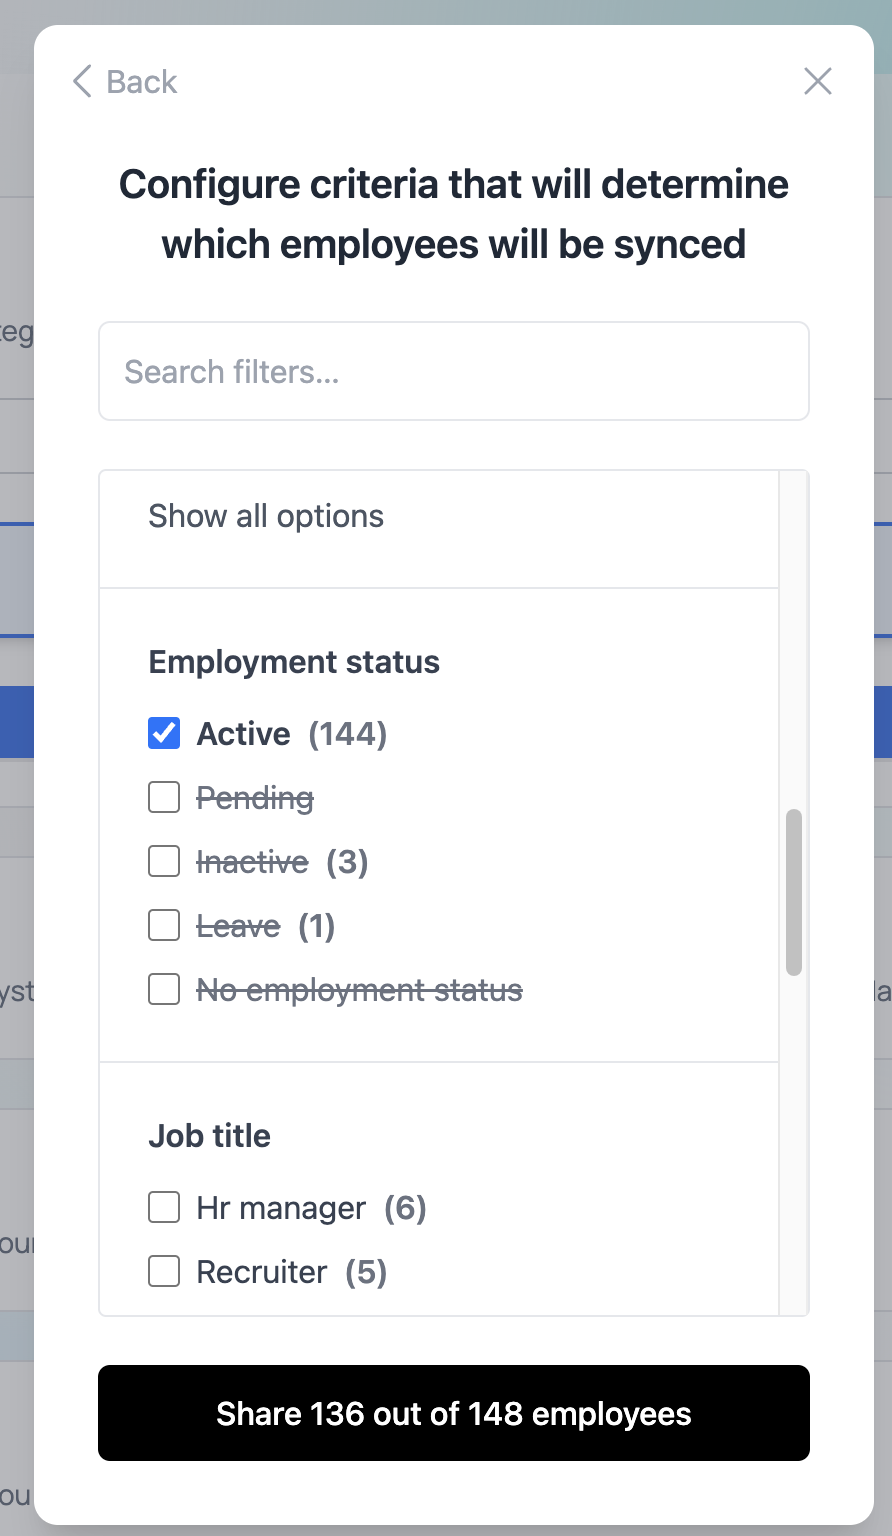The width and height of the screenshot is (892, 1536).
Task: Uncheck the Active employment status checkbox
Action: [x=164, y=734]
